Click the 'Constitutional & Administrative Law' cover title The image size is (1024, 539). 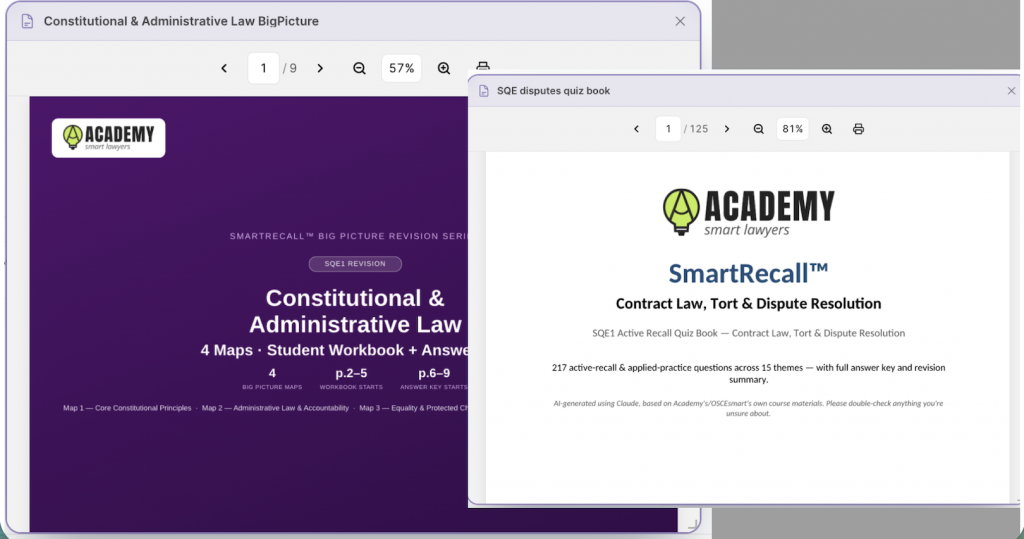pyautogui.click(x=355, y=311)
